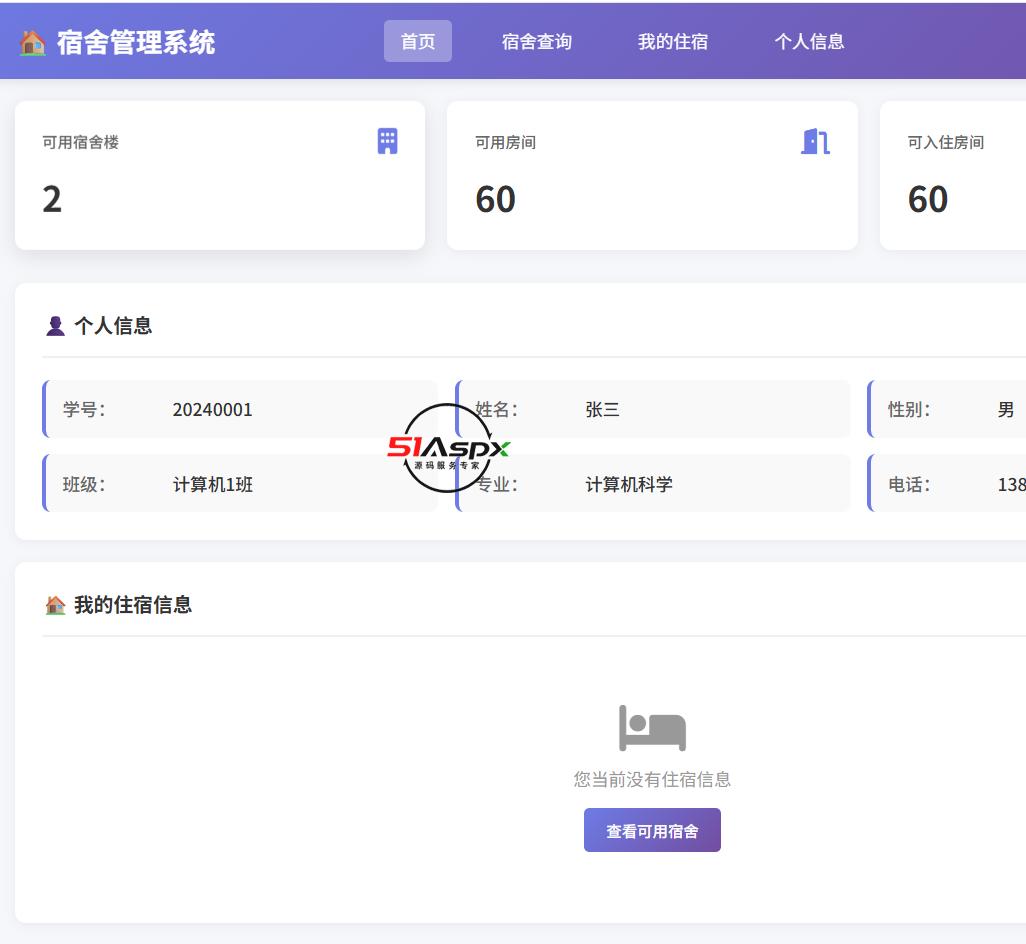Click the gender value 男
This screenshot has height=944, width=1026.
click(x=1006, y=410)
